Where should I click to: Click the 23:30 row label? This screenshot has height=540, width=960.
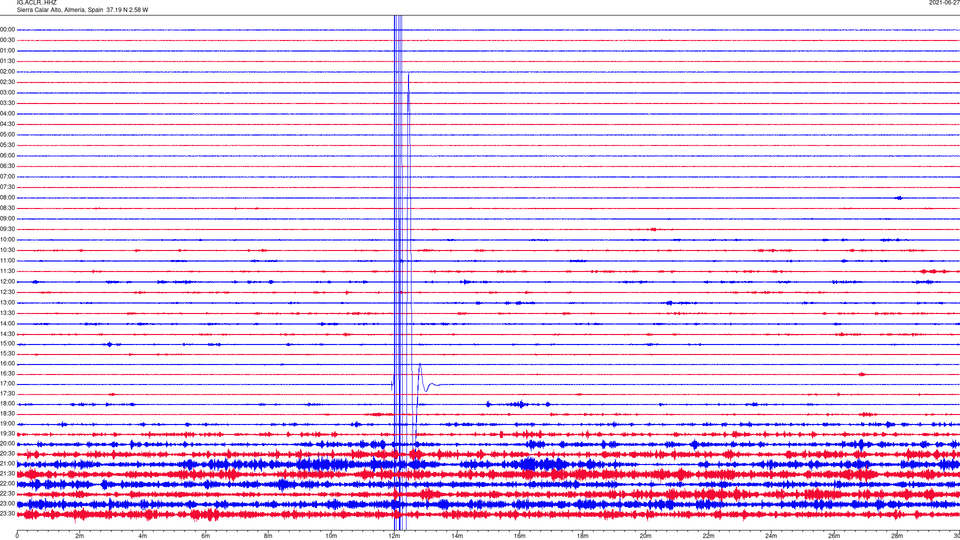pos(7,514)
